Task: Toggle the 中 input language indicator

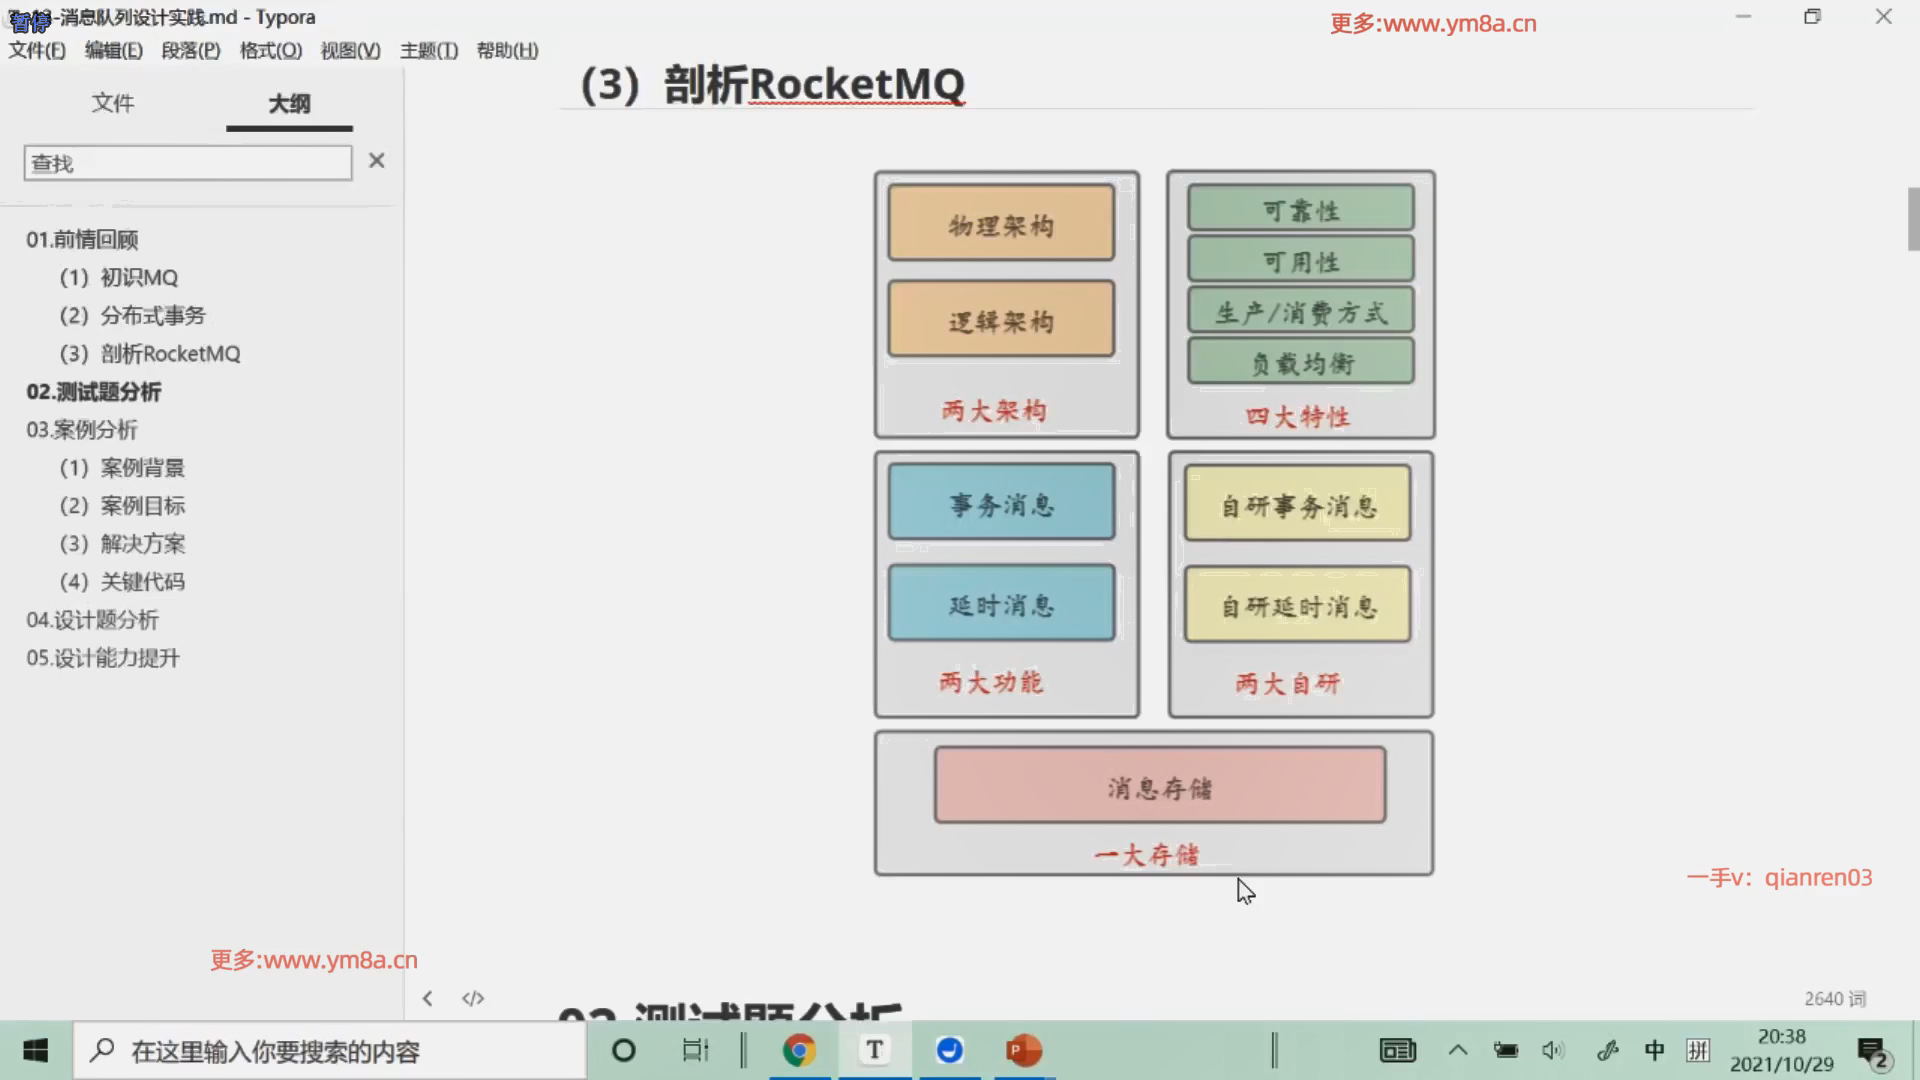Action: pyautogui.click(x=1654, y=1050)
